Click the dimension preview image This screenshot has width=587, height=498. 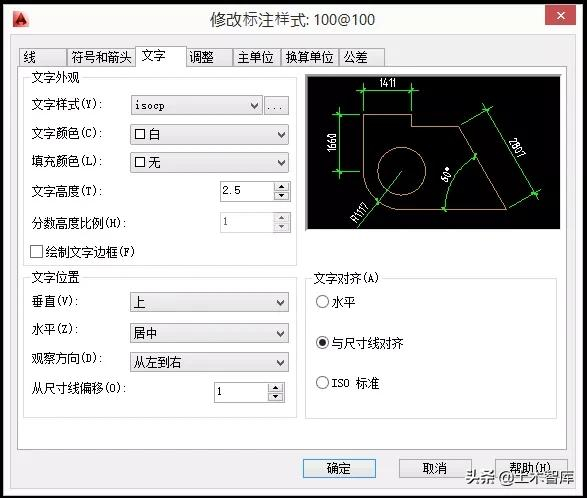433,152
